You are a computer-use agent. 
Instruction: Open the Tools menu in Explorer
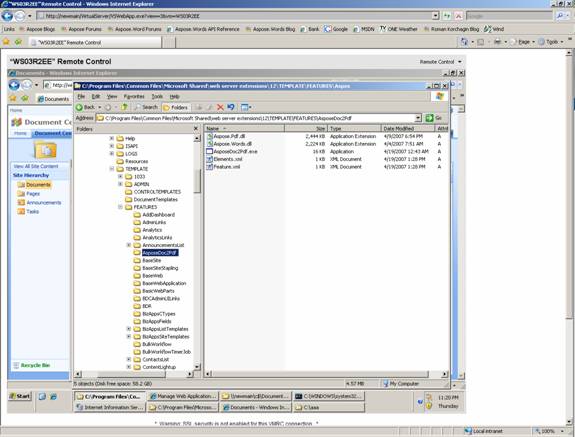157,96
